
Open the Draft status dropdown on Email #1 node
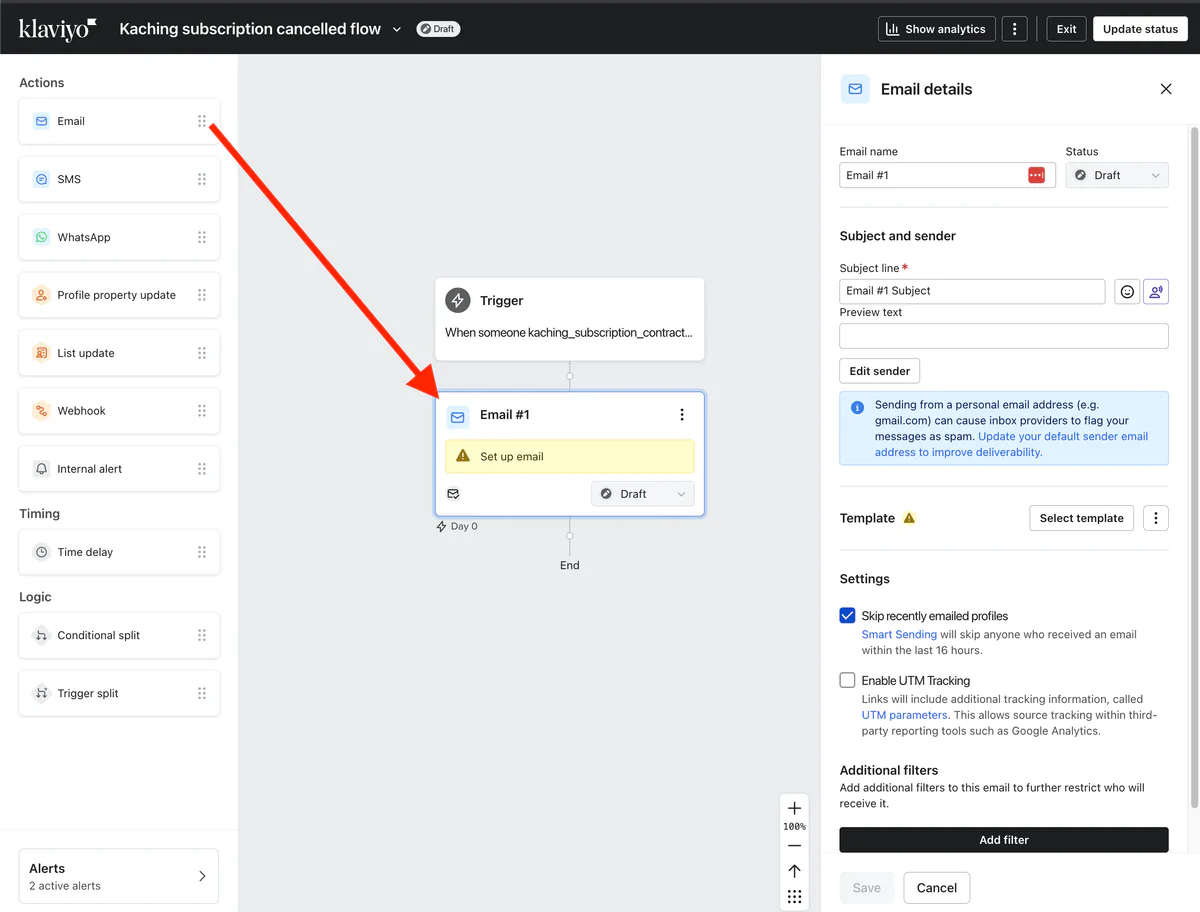pos(643,494)
